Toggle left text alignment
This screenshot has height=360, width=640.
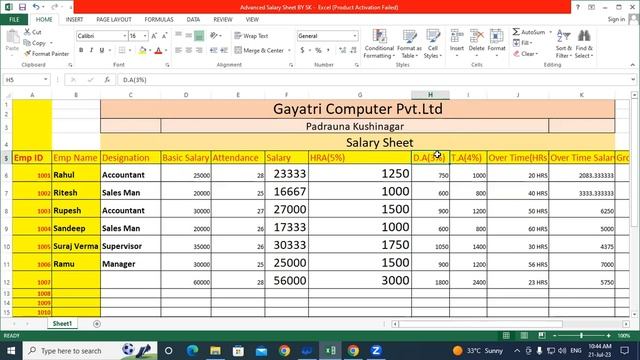(178, 50)
